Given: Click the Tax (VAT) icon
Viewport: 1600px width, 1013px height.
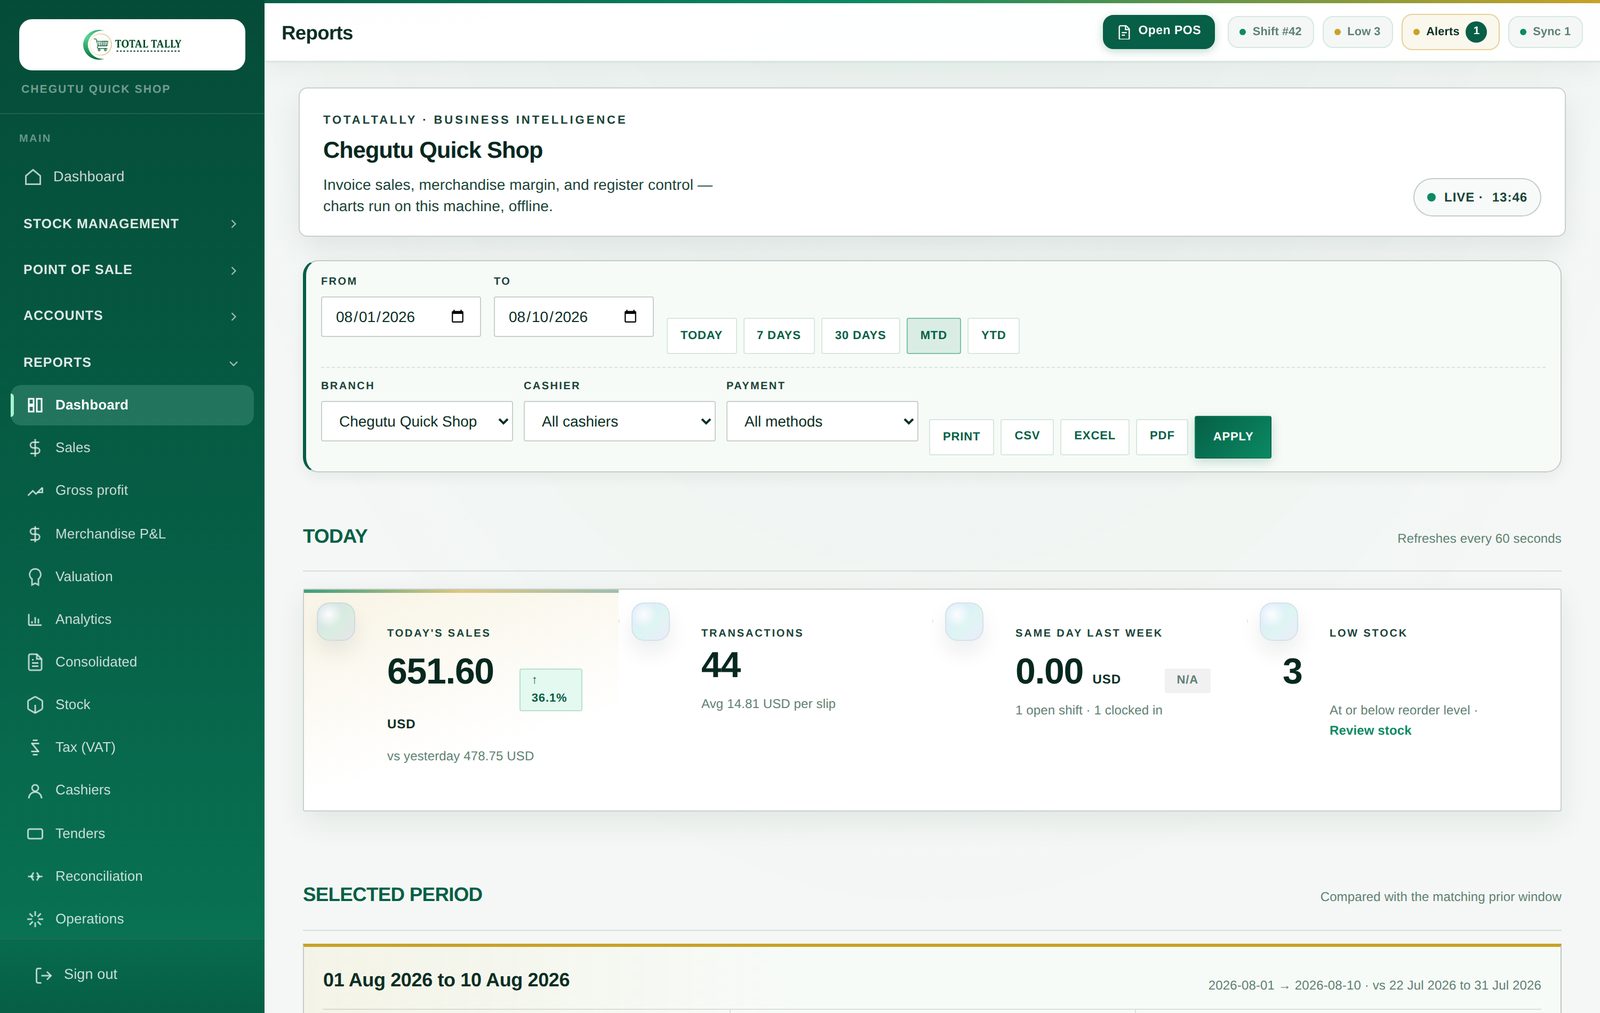Looking at the screenshot, I should pos(35,748).
